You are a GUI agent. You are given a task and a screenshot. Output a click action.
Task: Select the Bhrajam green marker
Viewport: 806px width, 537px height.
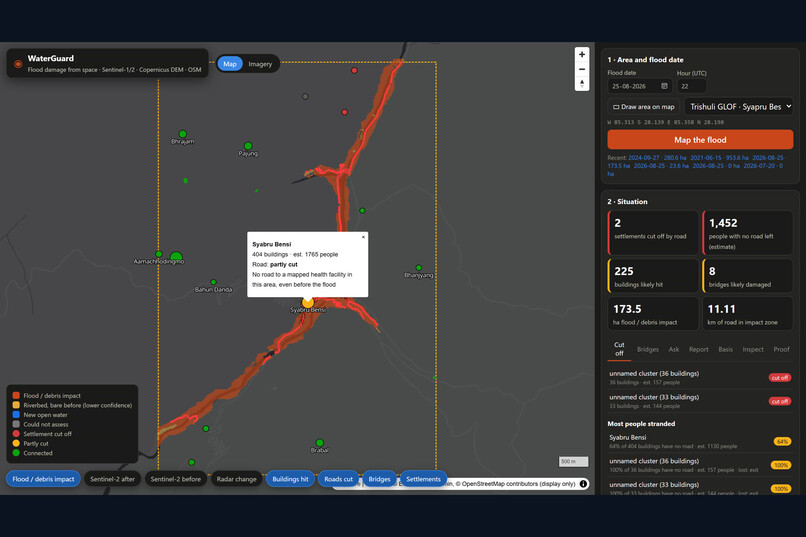182,134
